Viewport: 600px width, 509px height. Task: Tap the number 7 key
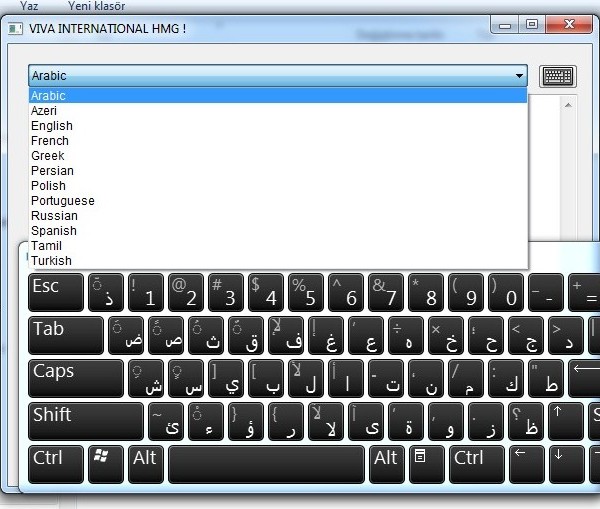pos(386,292)
